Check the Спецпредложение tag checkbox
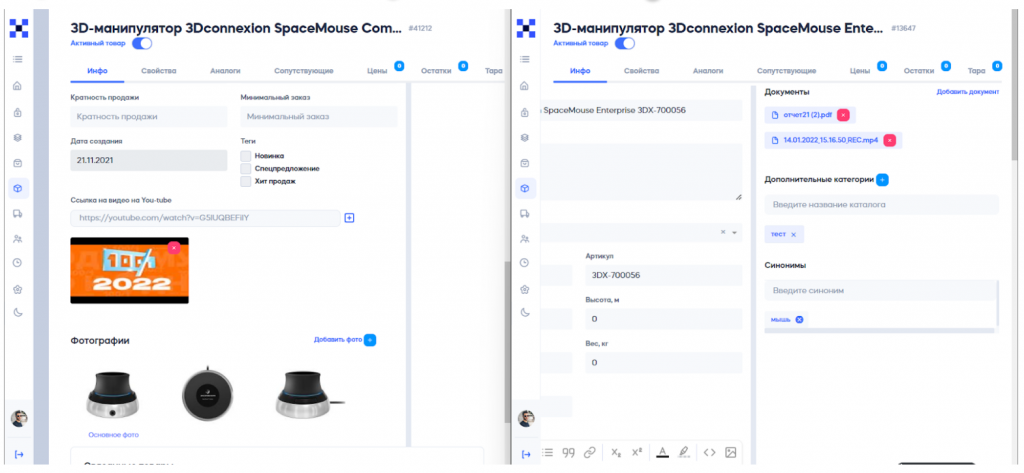 [x=246, y=168]
